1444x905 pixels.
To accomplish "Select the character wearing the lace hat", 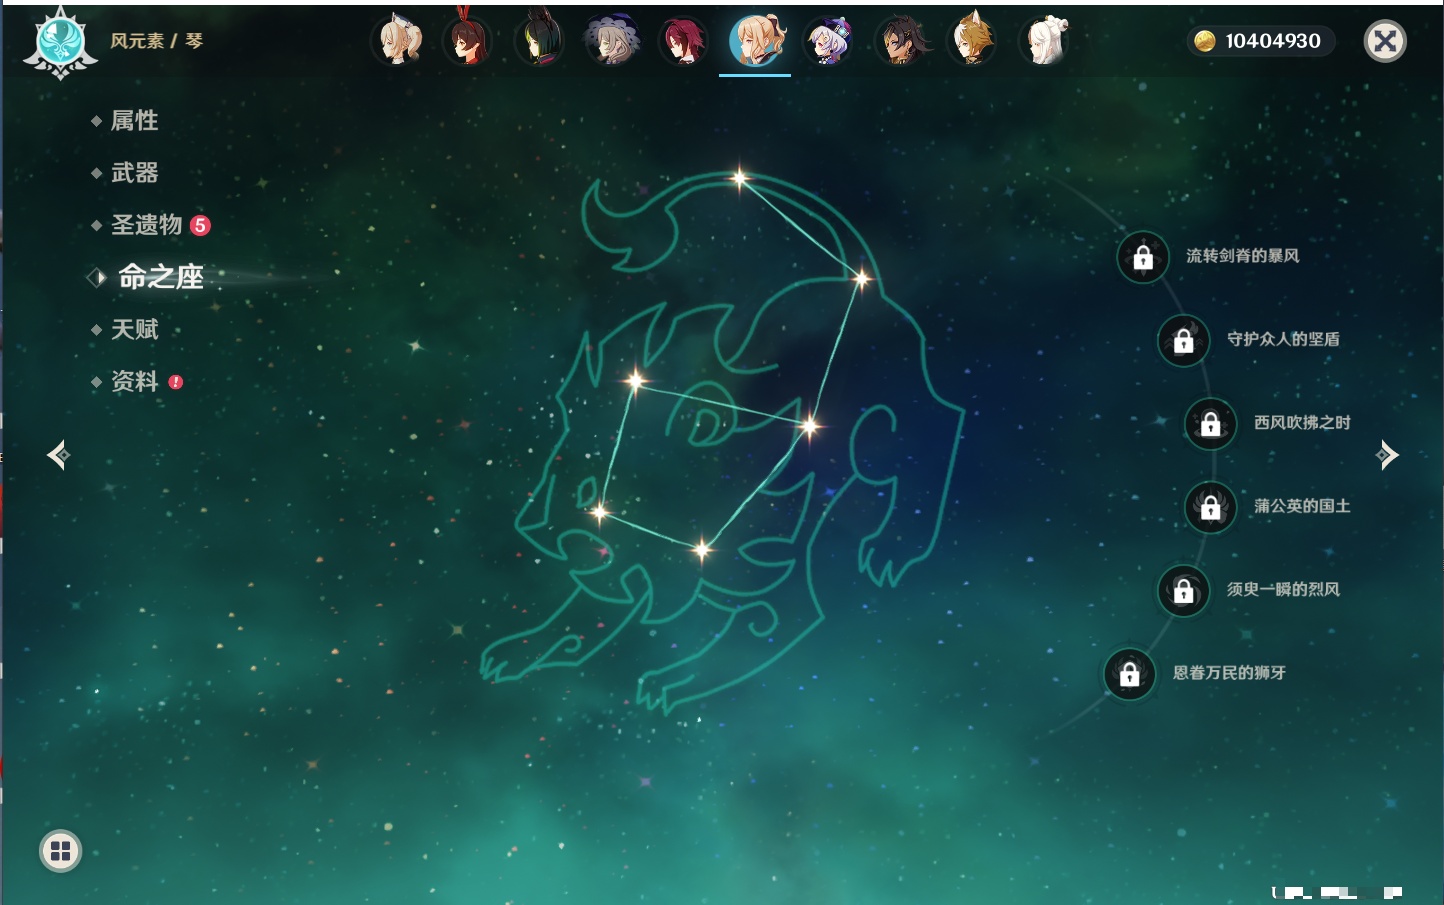I will click(611, 42).
